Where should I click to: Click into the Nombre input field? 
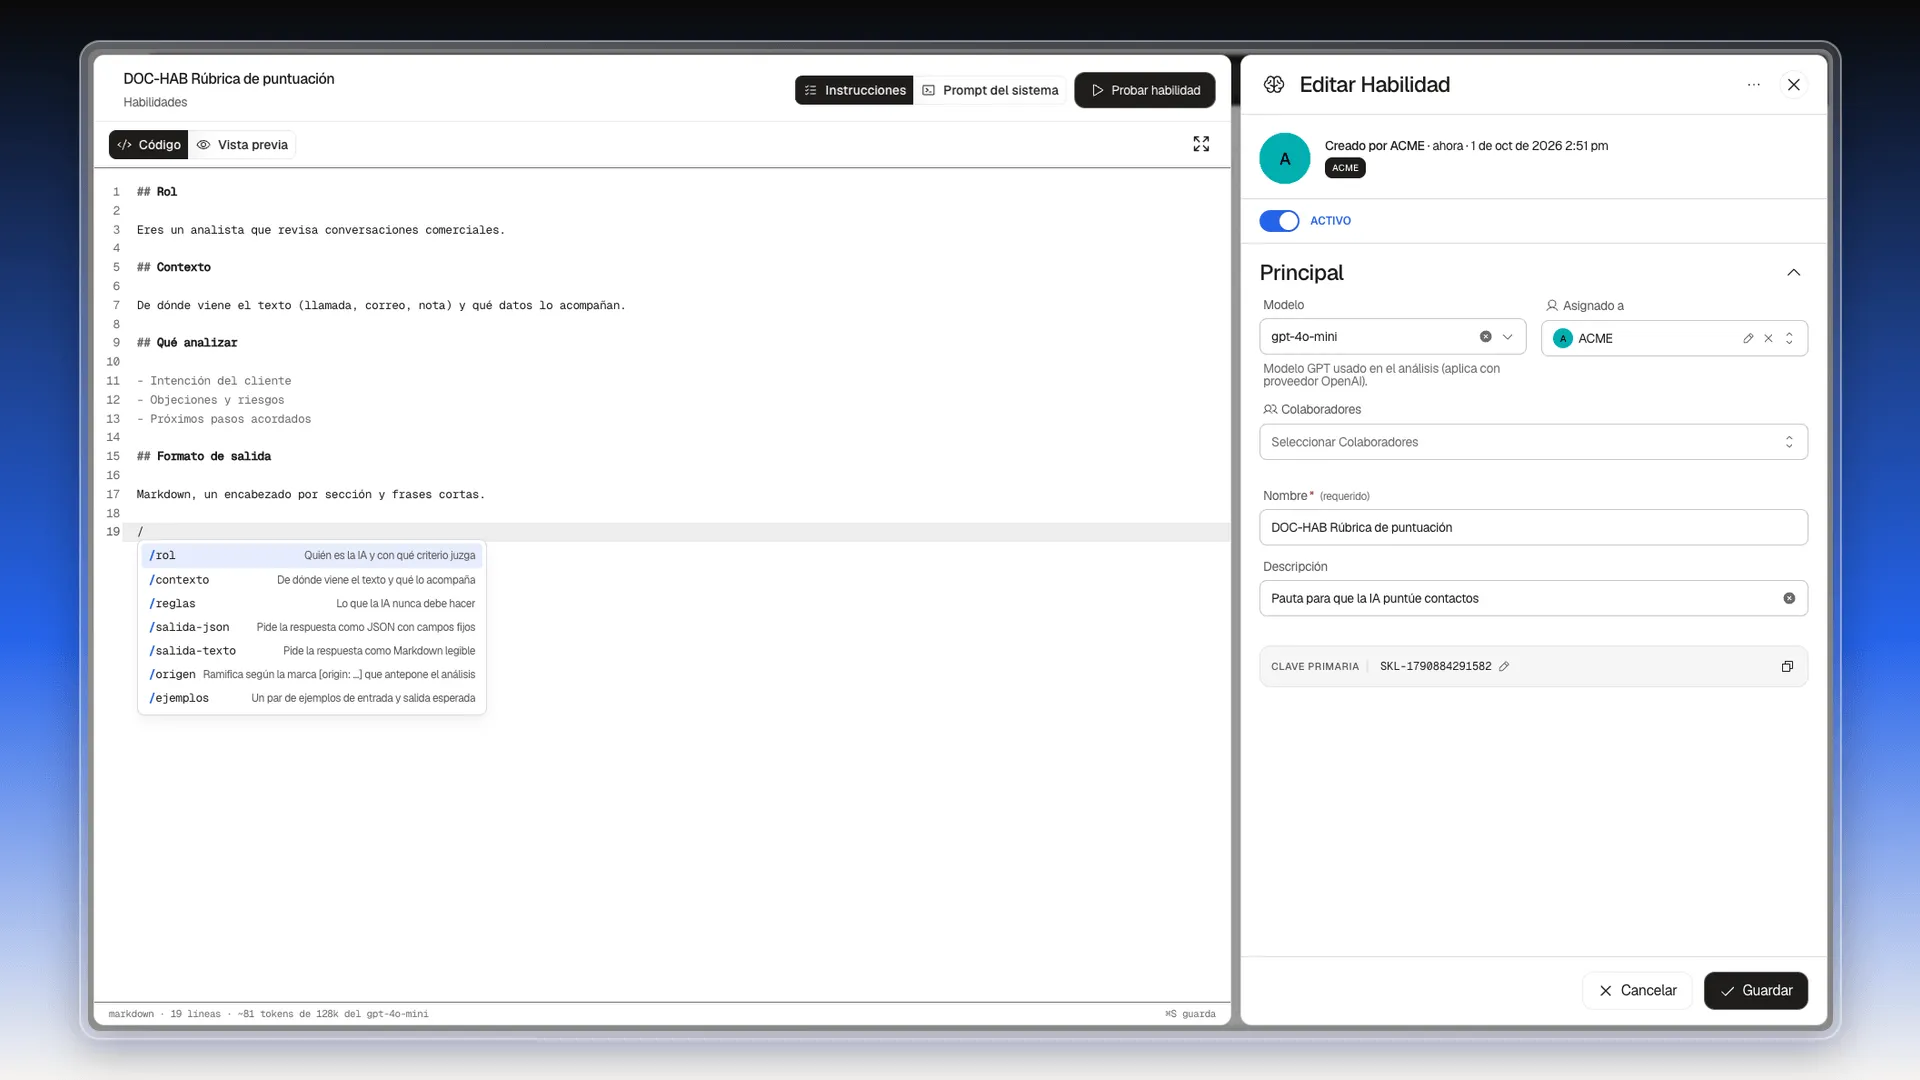click(x=1533, y=527)
